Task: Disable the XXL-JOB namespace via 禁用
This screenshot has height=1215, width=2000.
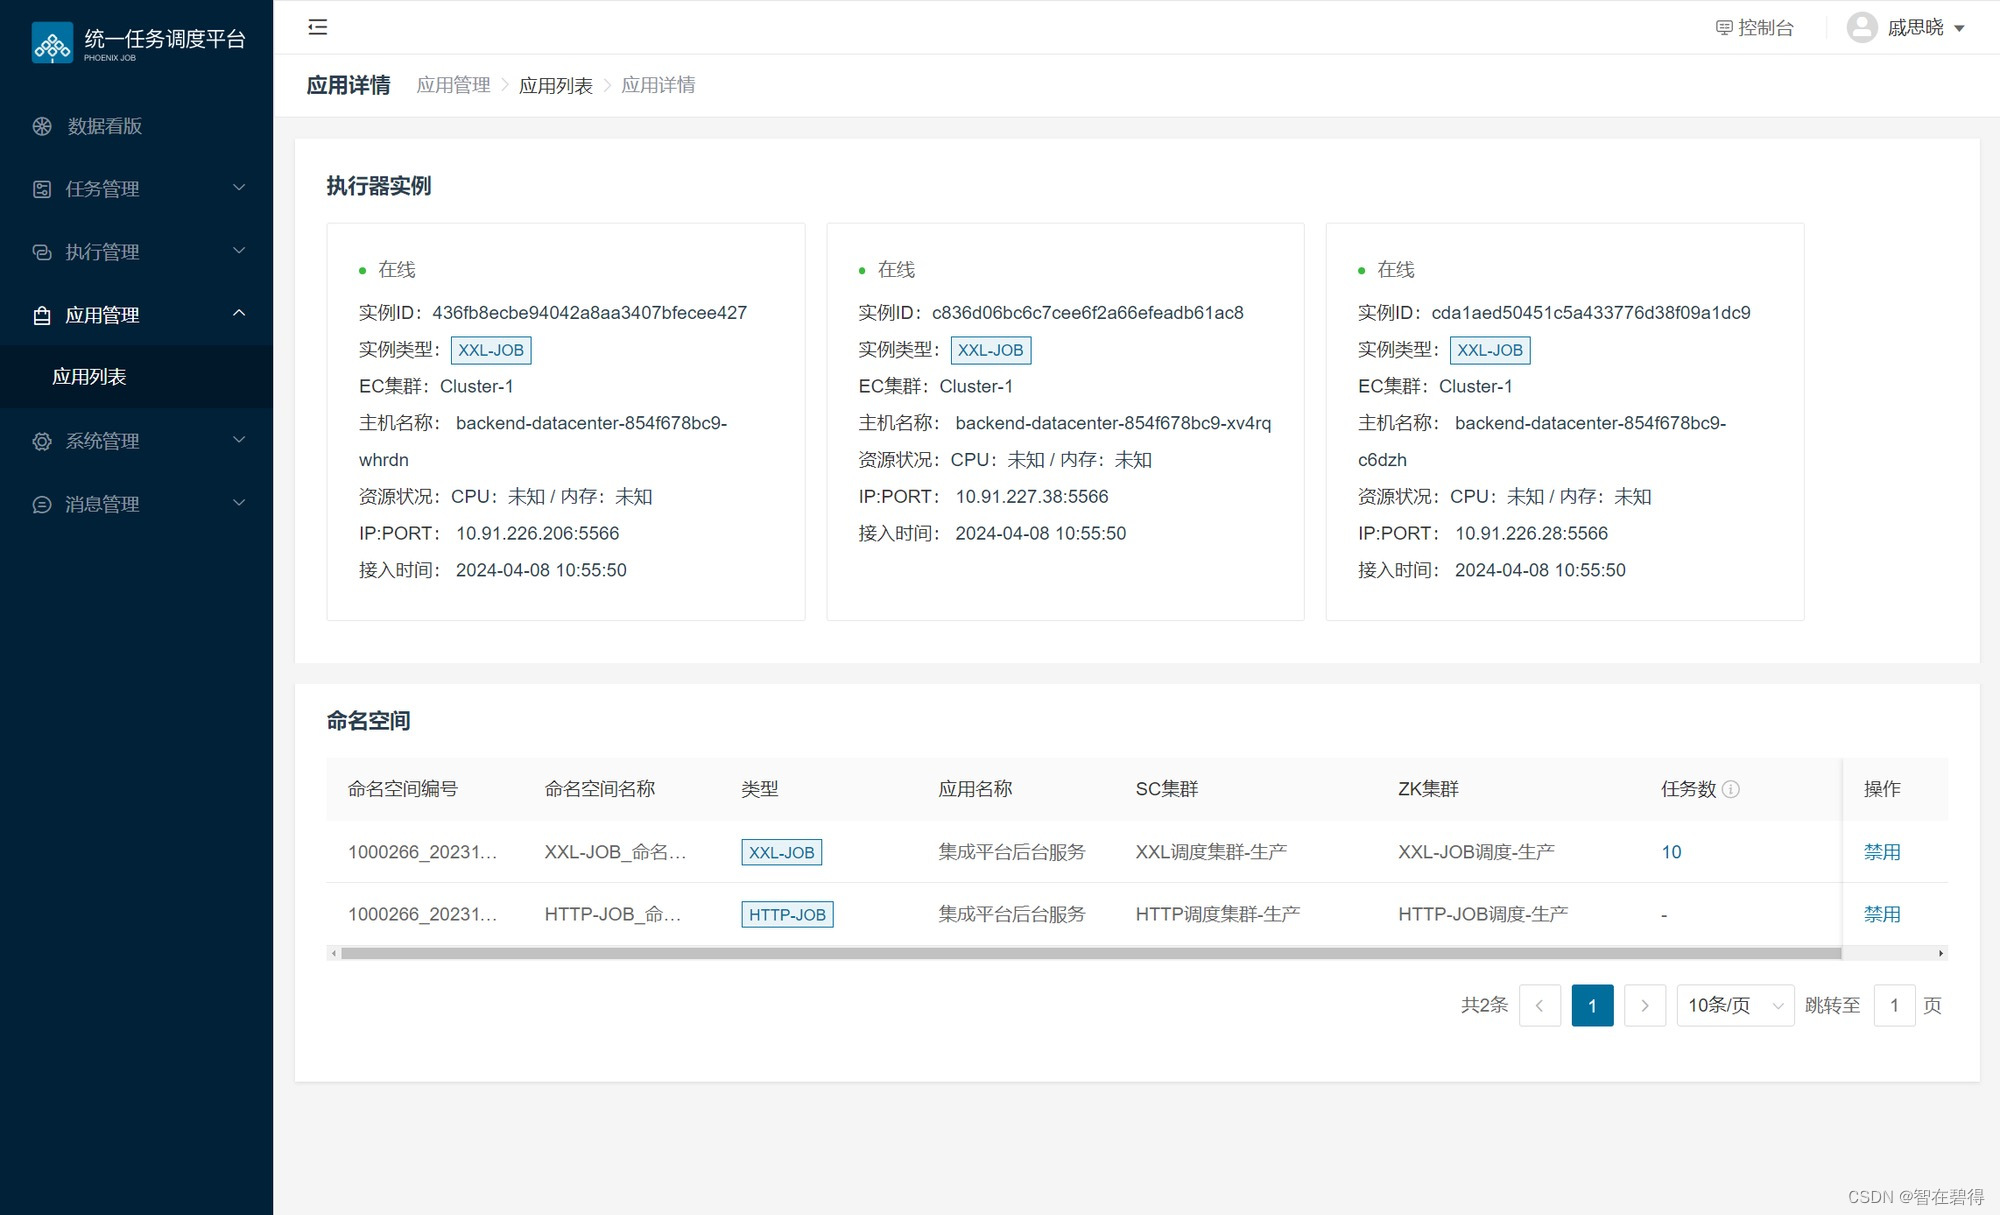Action: (1881, 852)
